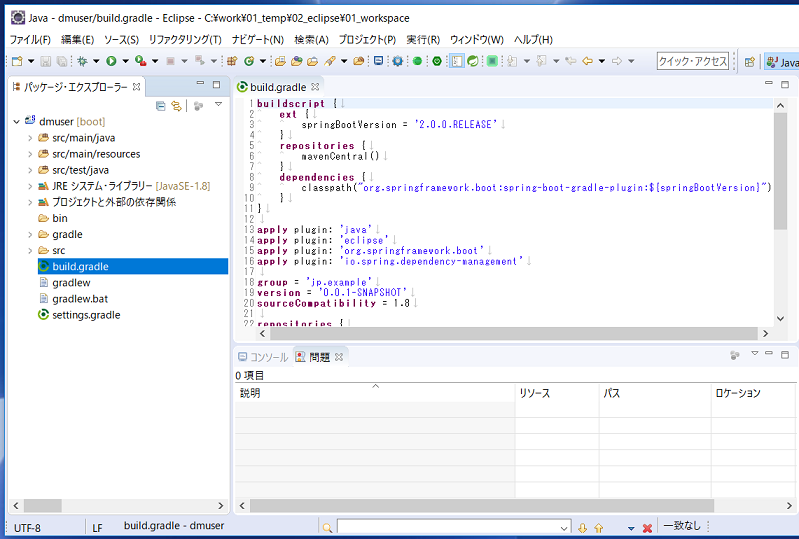The width and height of the screenshot is (799, 539).
Task: Click the green hexagon Spring icon
Action: pos(437,61)
